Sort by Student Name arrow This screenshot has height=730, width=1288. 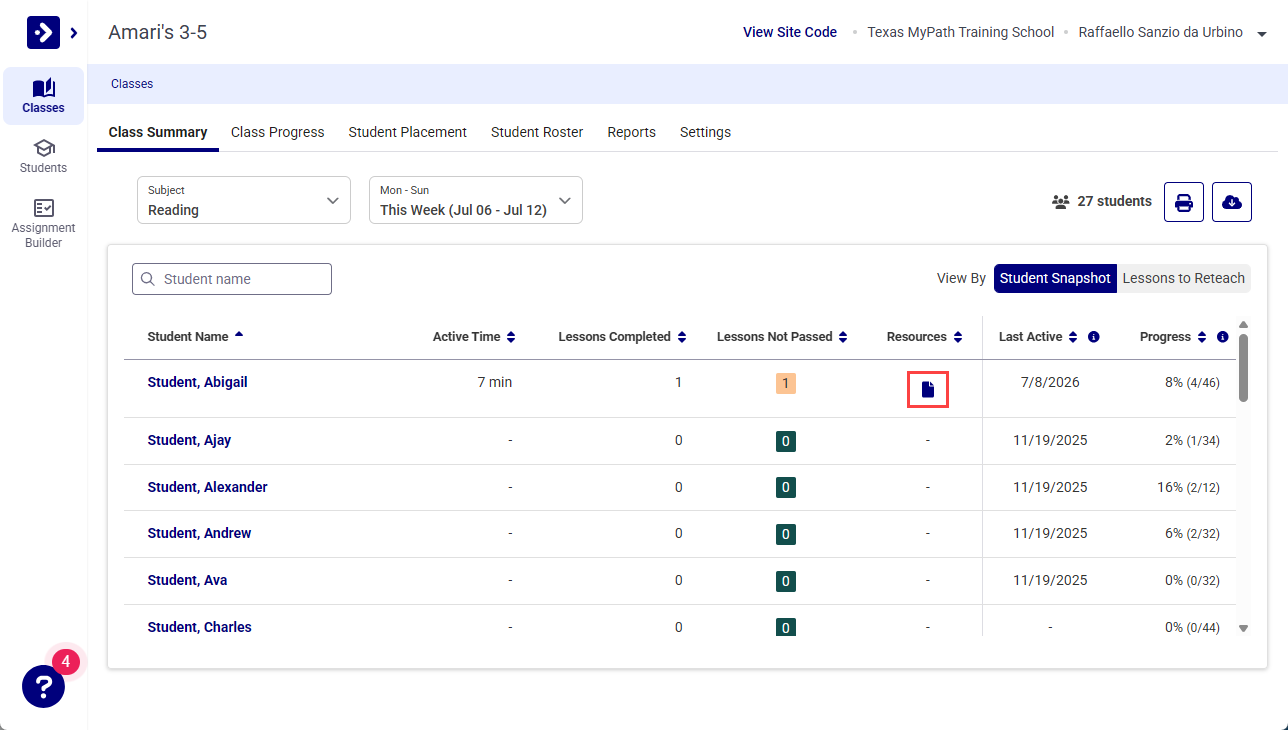(239, 335)
